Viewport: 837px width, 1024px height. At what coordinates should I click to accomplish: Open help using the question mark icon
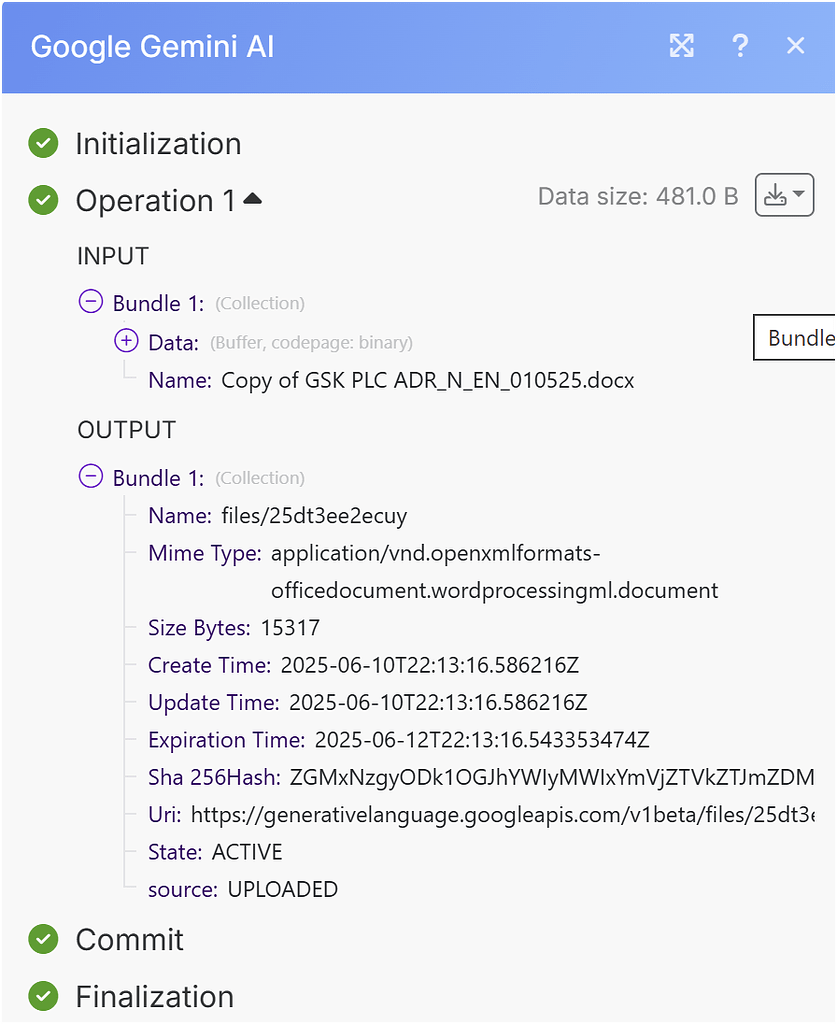740,46
